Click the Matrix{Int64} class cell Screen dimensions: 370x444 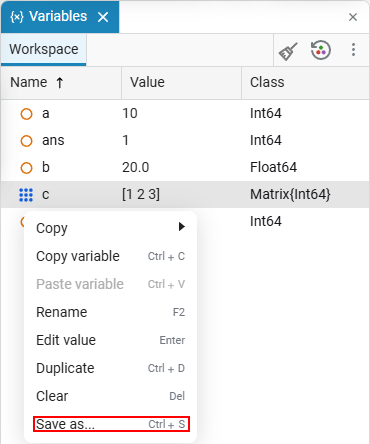(290, 194)
